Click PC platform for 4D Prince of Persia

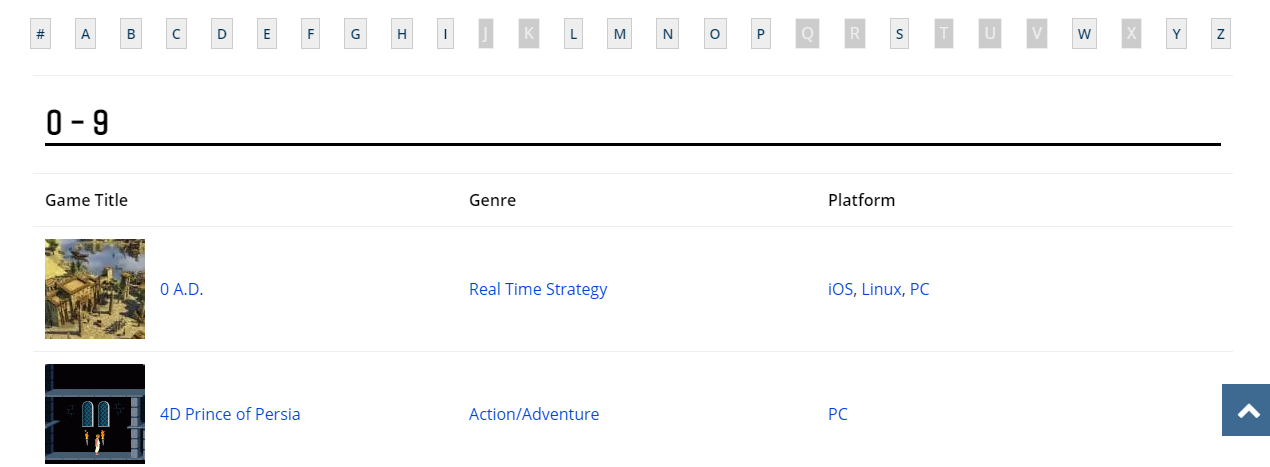[x=838, y=414]
